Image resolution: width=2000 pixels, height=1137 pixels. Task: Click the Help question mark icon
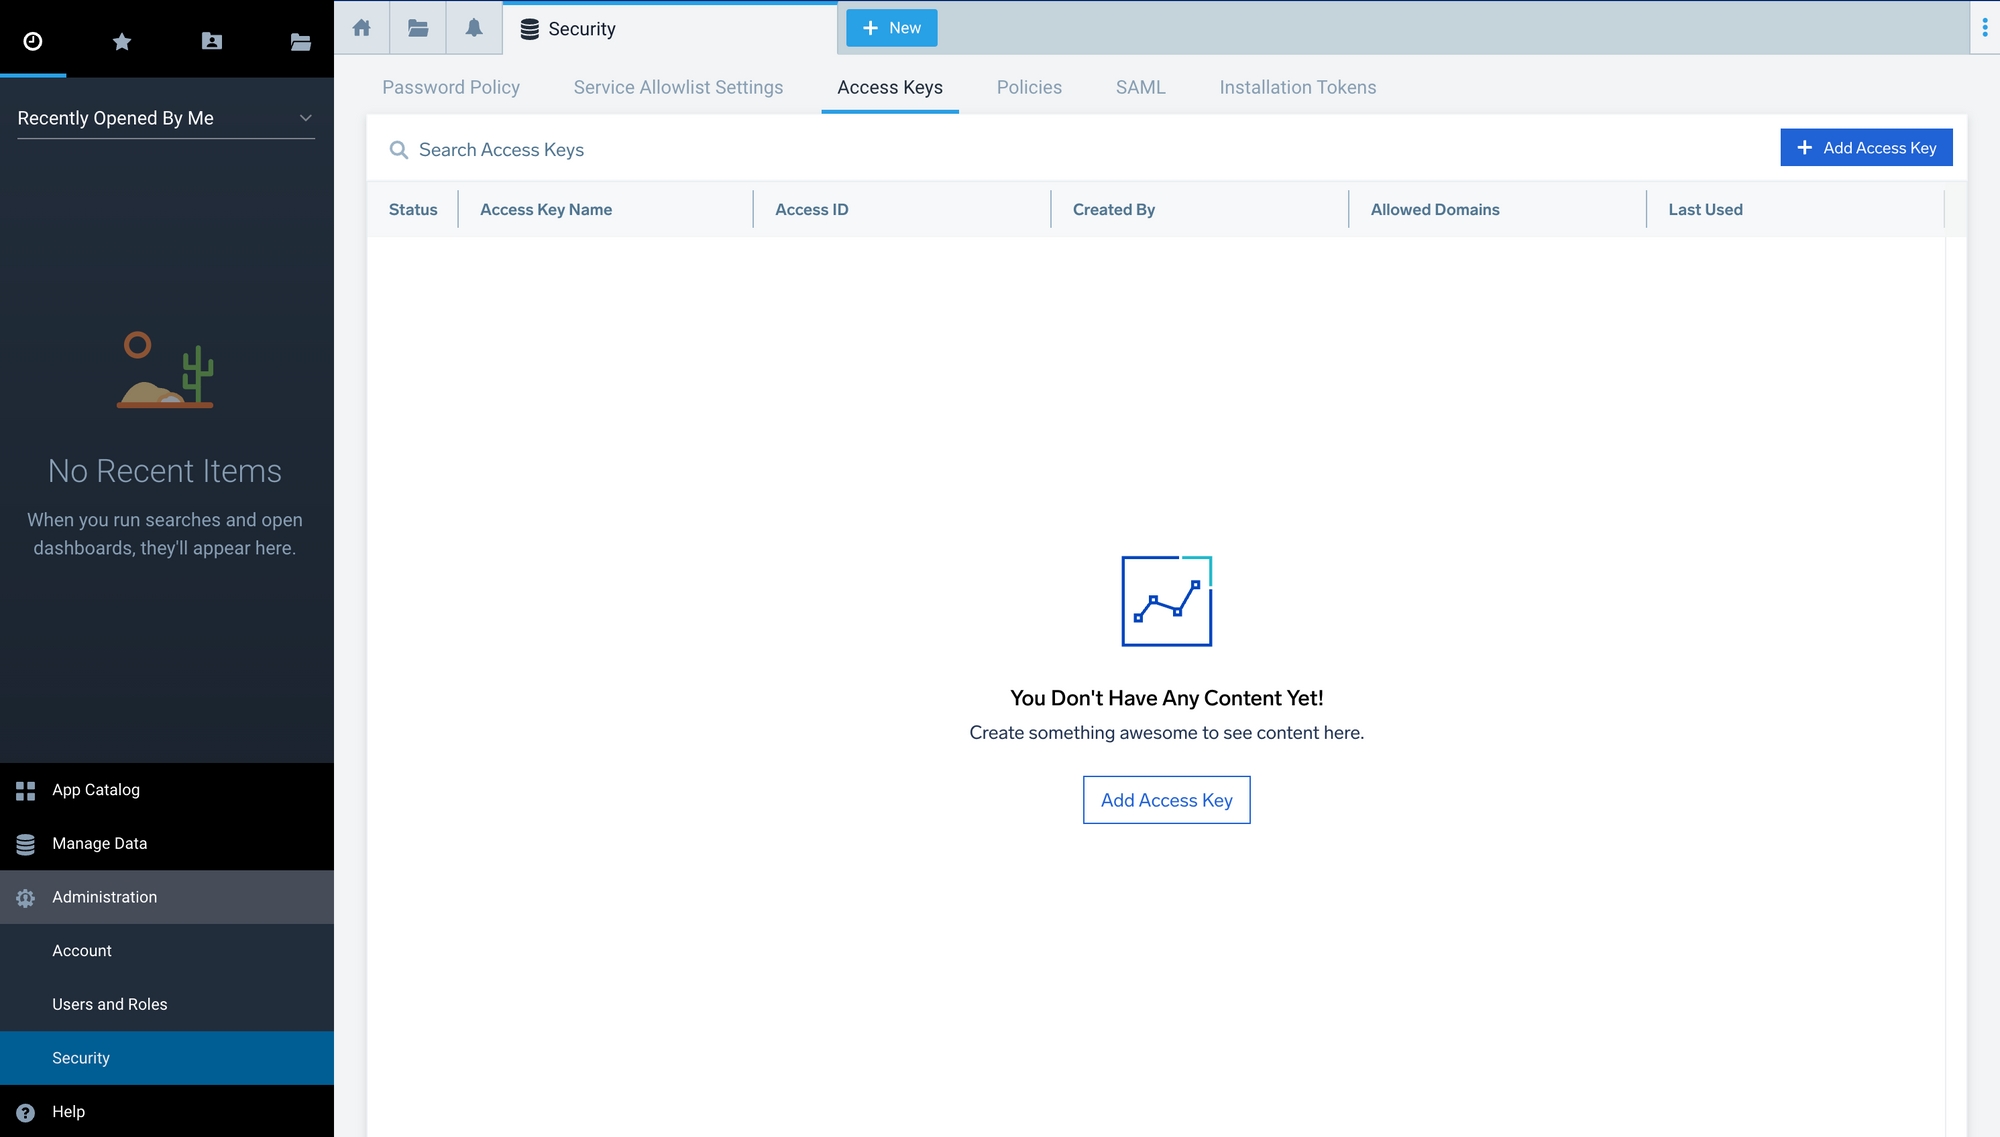click(x=26, y=1112)
